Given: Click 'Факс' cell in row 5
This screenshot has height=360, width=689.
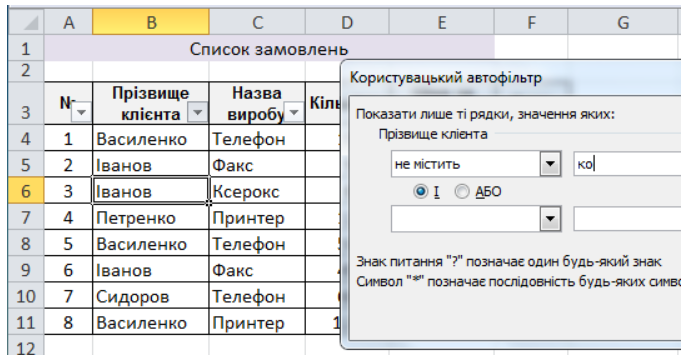Looking at the screenshot, I should tap(257, 164).
